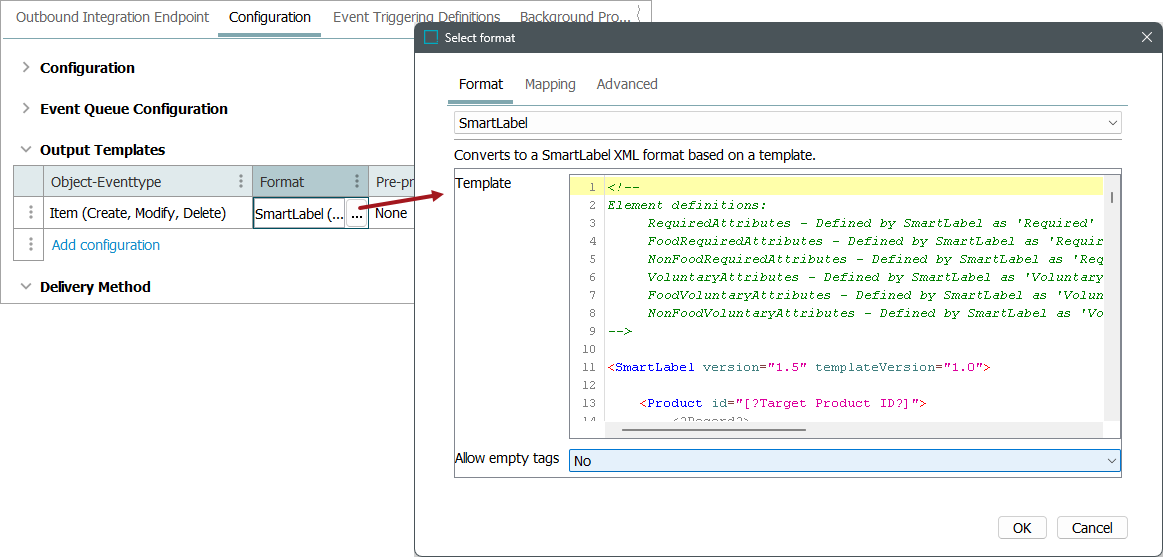Open the Allow empty tags dropdown

pos(1111,461)
